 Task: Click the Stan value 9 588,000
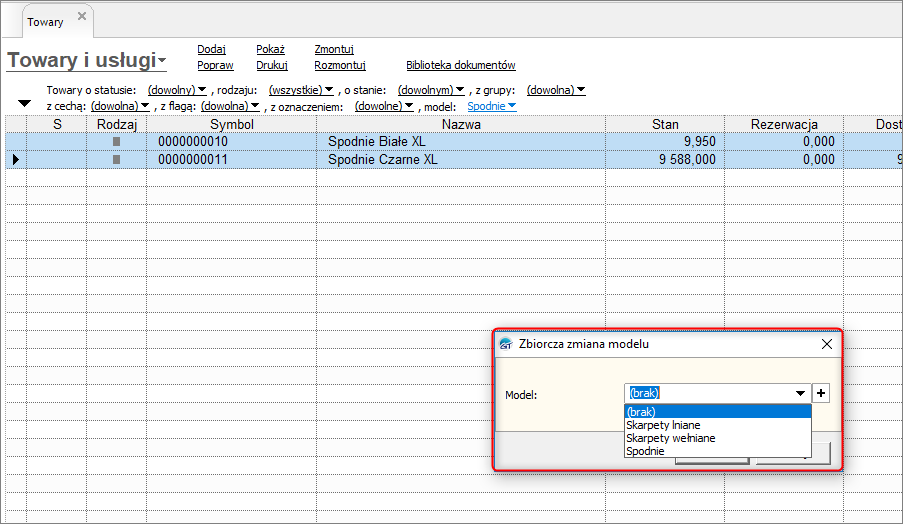tap(687, 160)
